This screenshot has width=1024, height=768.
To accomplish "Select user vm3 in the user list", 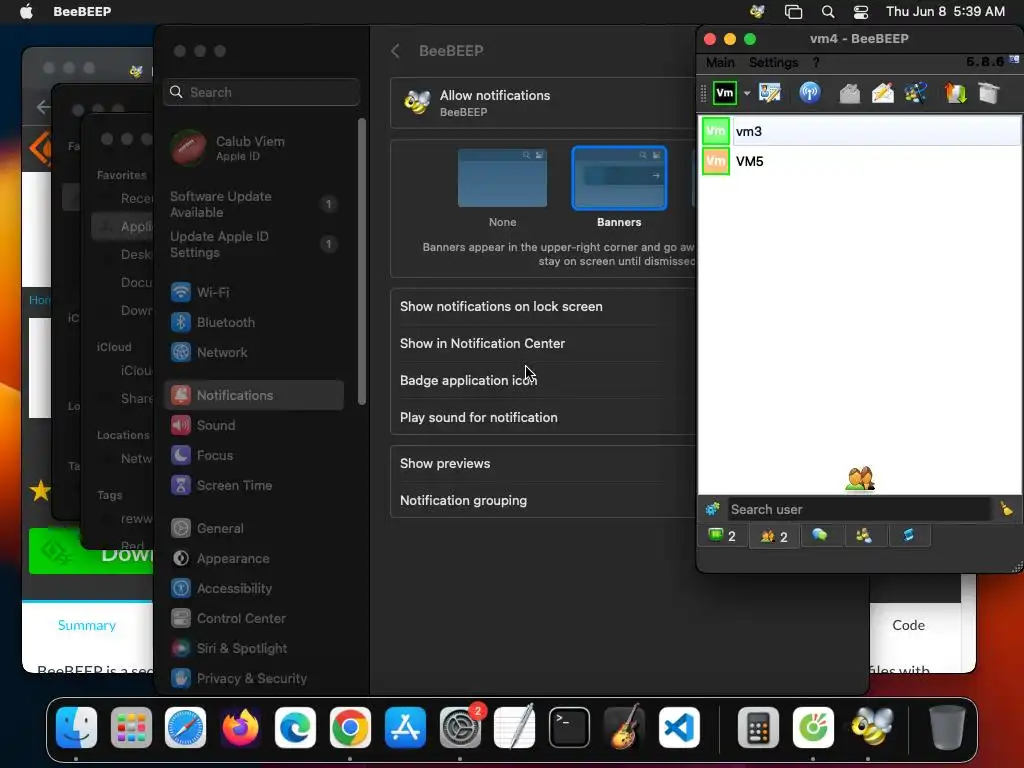I will pyautogui.click(x=861, y=131).
